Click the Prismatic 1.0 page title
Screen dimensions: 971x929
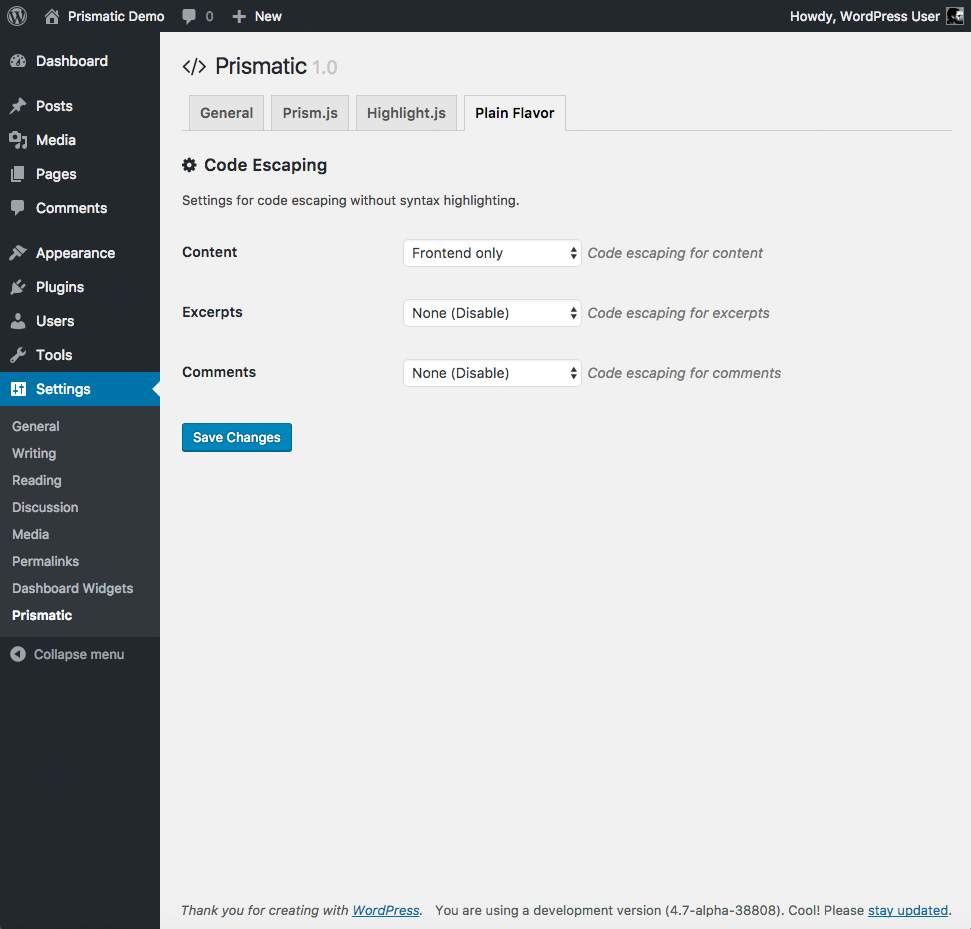tap(276, 66)
